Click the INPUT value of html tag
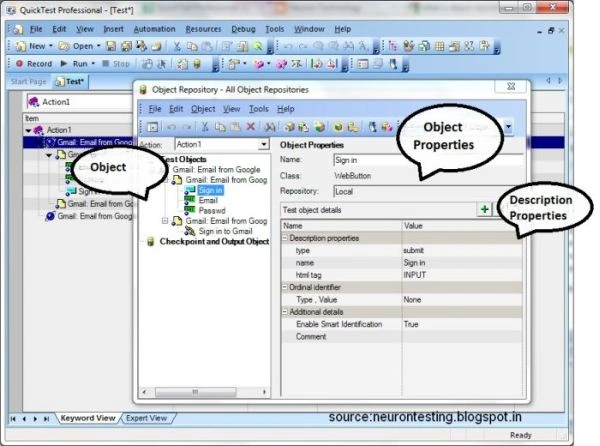 [x=414, y=275]
